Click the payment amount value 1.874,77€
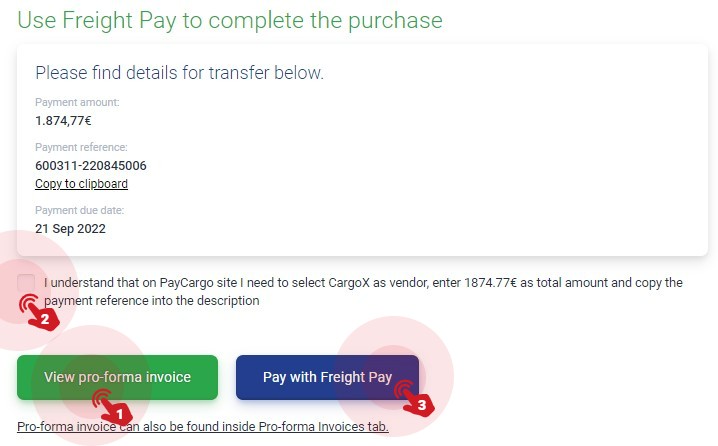 (63, 120)
